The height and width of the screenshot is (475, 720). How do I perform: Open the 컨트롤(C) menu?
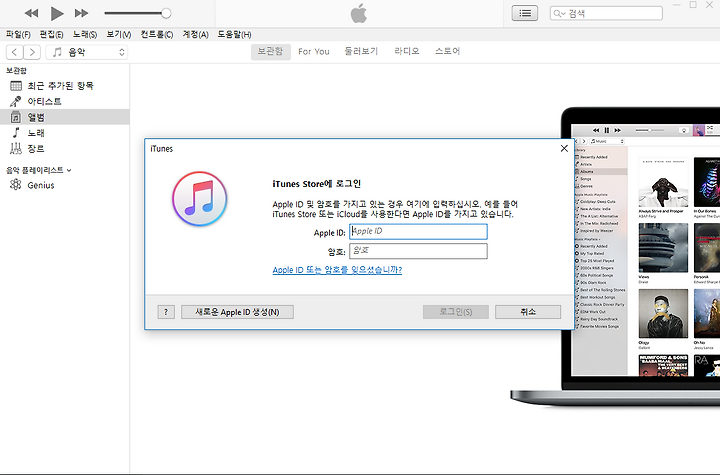(157, 34)
